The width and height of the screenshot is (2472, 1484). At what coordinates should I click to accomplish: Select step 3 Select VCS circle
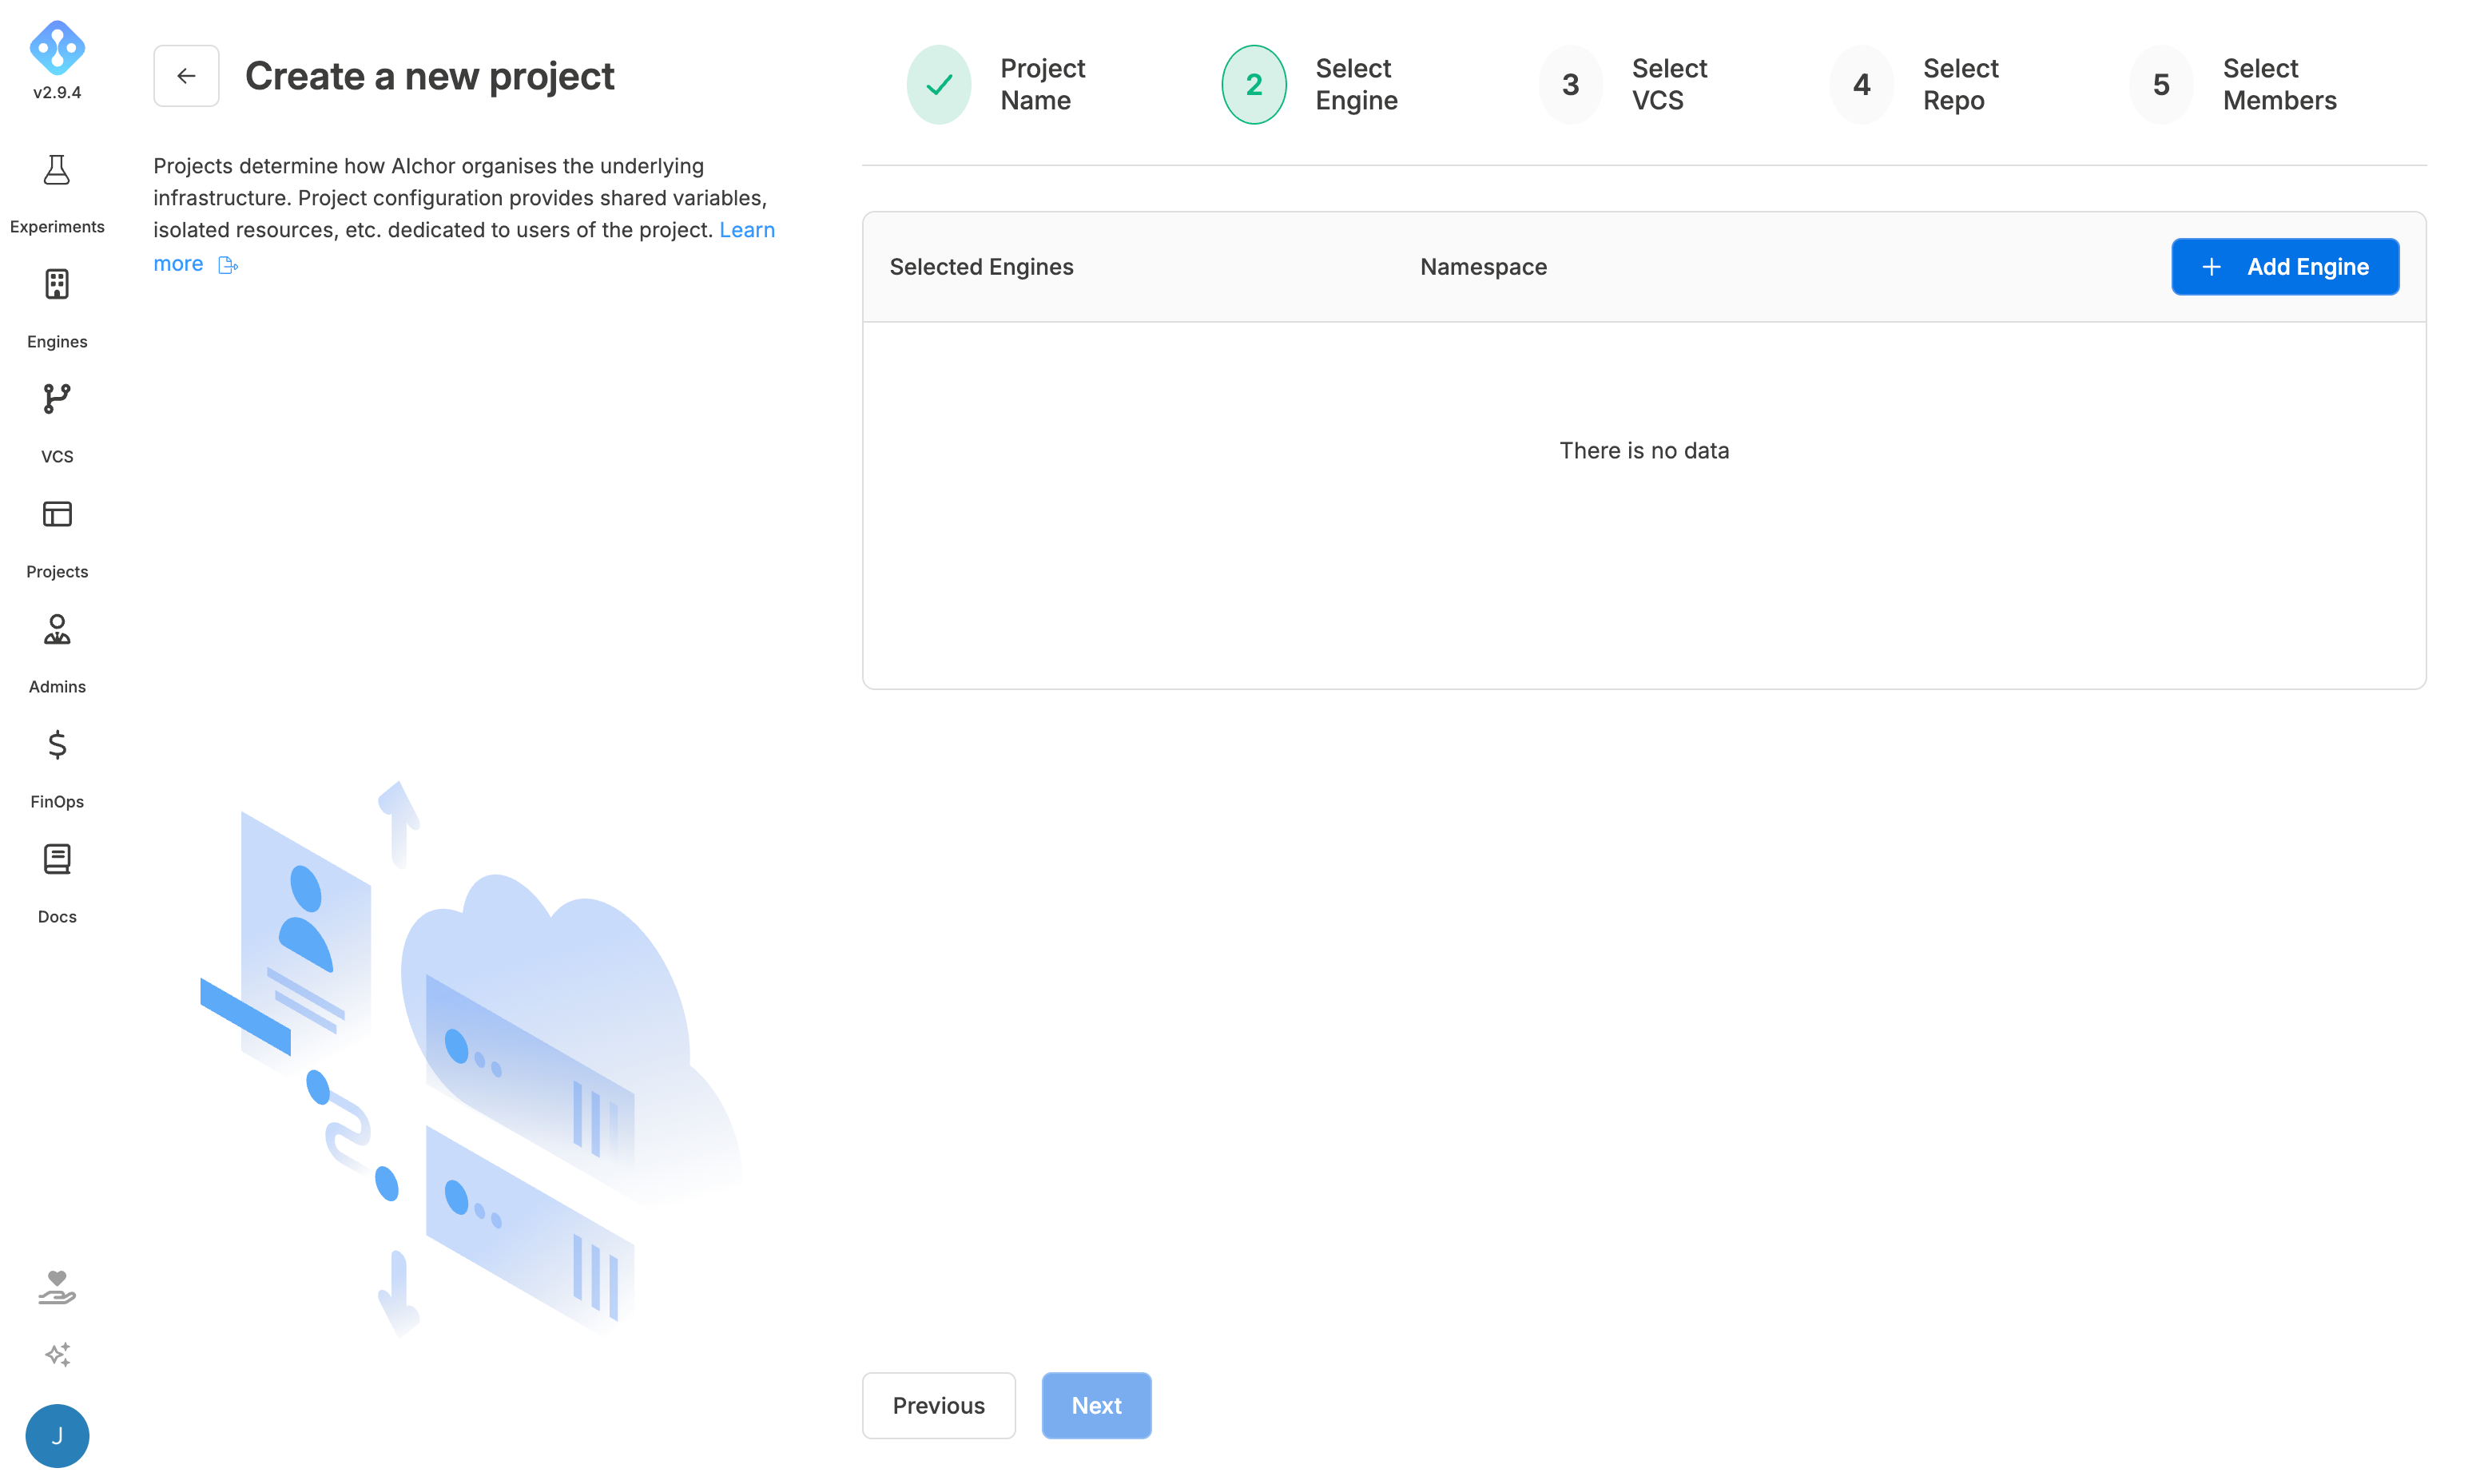point(1571,84)
